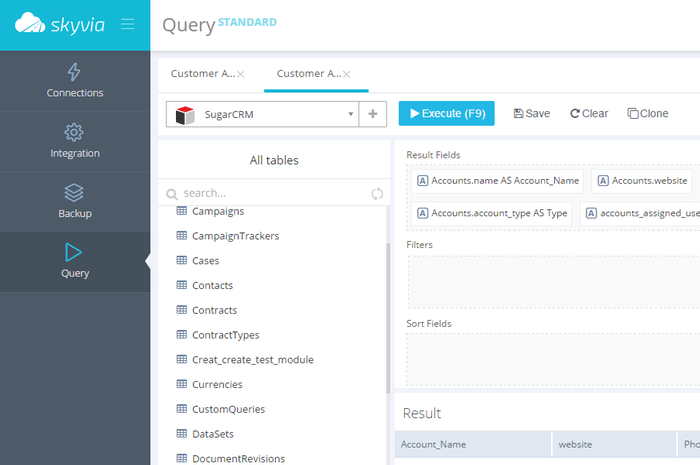Refresh the tables list
700x465 pixels.
377,193
